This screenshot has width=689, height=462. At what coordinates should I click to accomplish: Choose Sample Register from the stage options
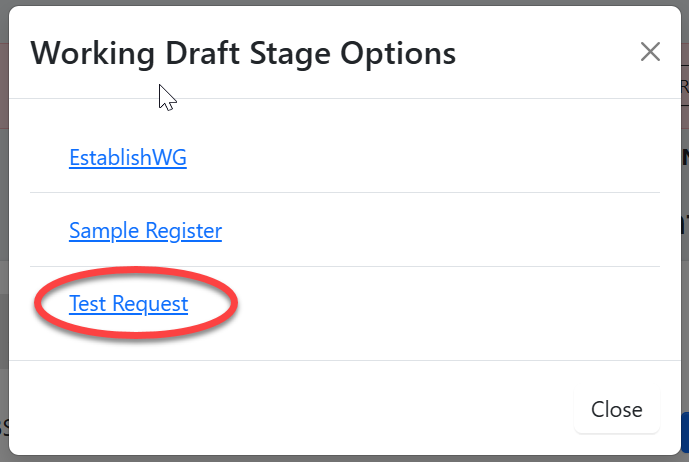(x=145, y=231)
